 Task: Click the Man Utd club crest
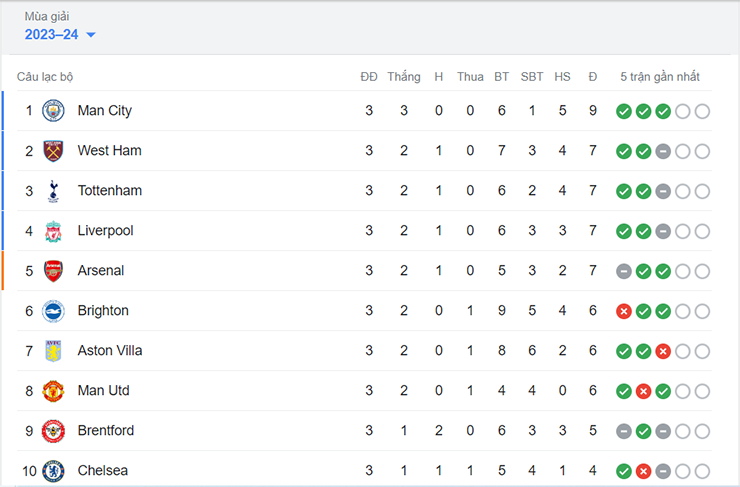[x=53, y=391]
